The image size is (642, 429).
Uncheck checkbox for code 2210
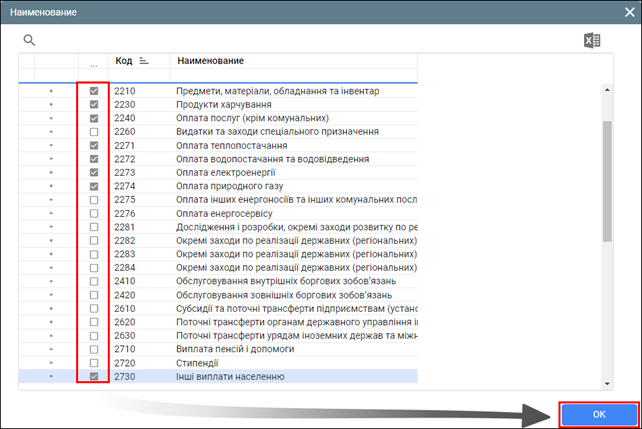coord(93,91)
